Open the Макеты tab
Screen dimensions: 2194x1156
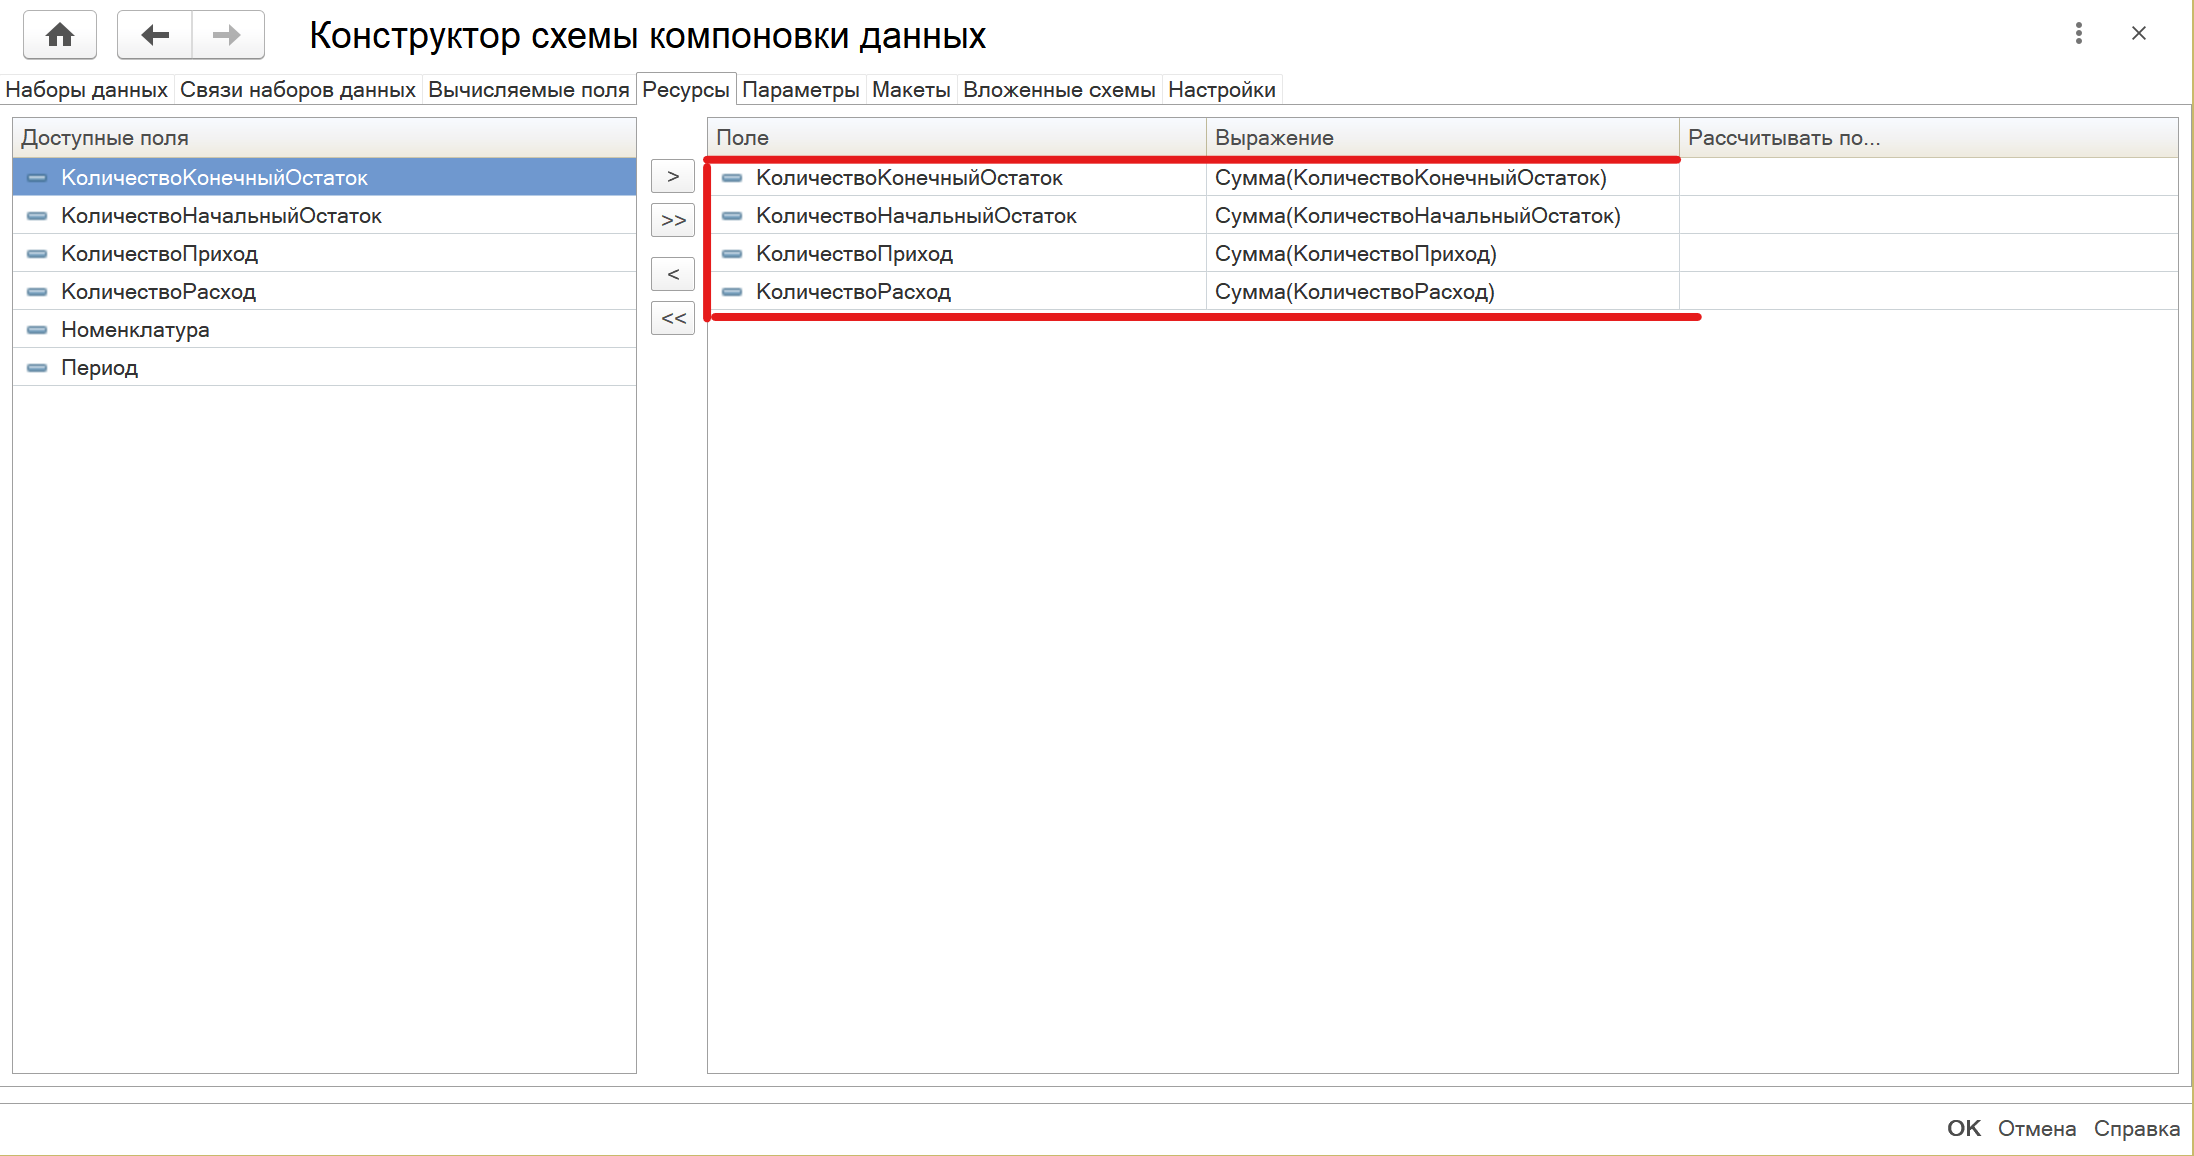coord(911,90)
